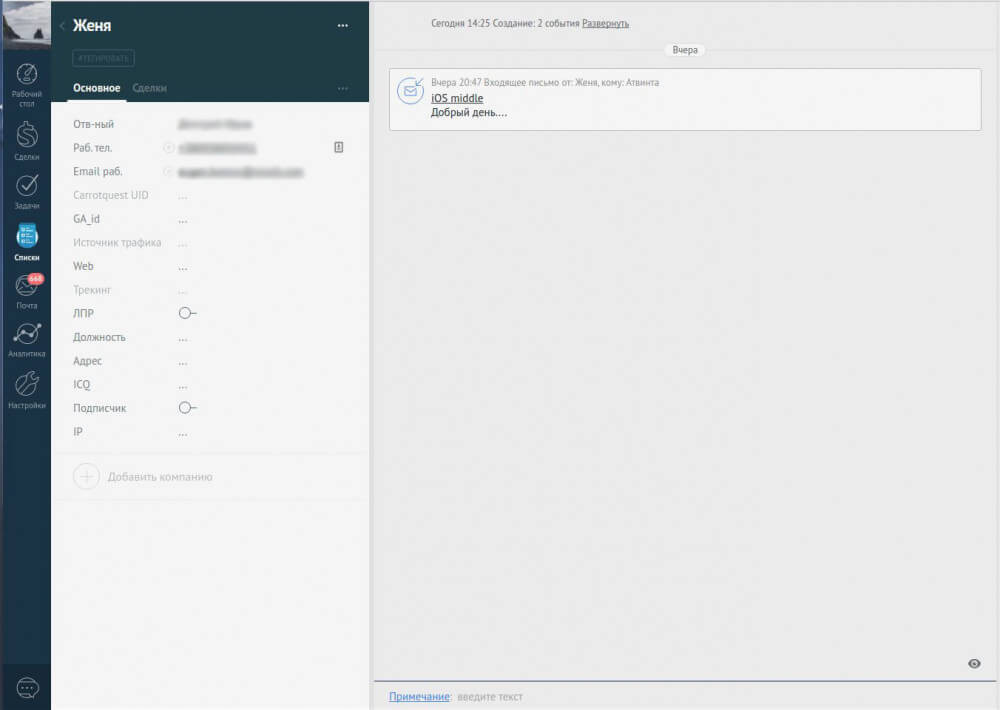Open the tab row three-dot menu
Viewport: 1000px width, 710px height.
[x=342, y=88]
